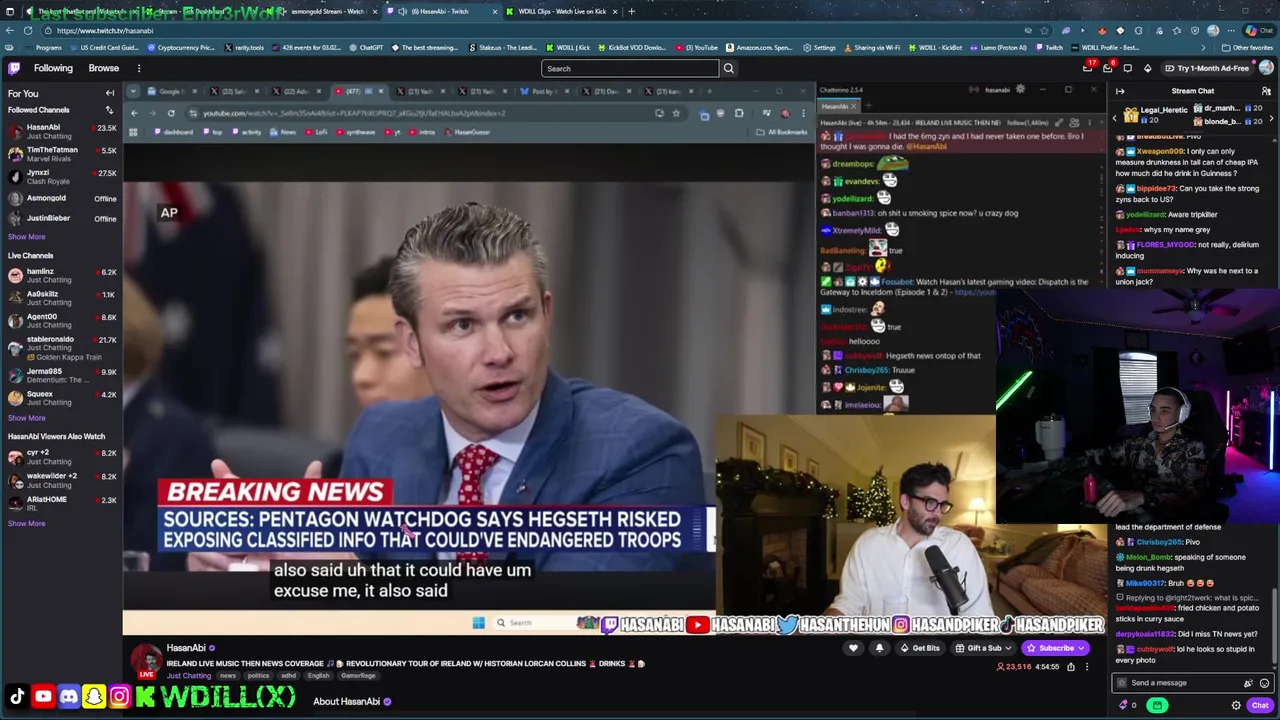
Task: Open Other favorites bookmarks folder
Action: [x=1247, y=47]
